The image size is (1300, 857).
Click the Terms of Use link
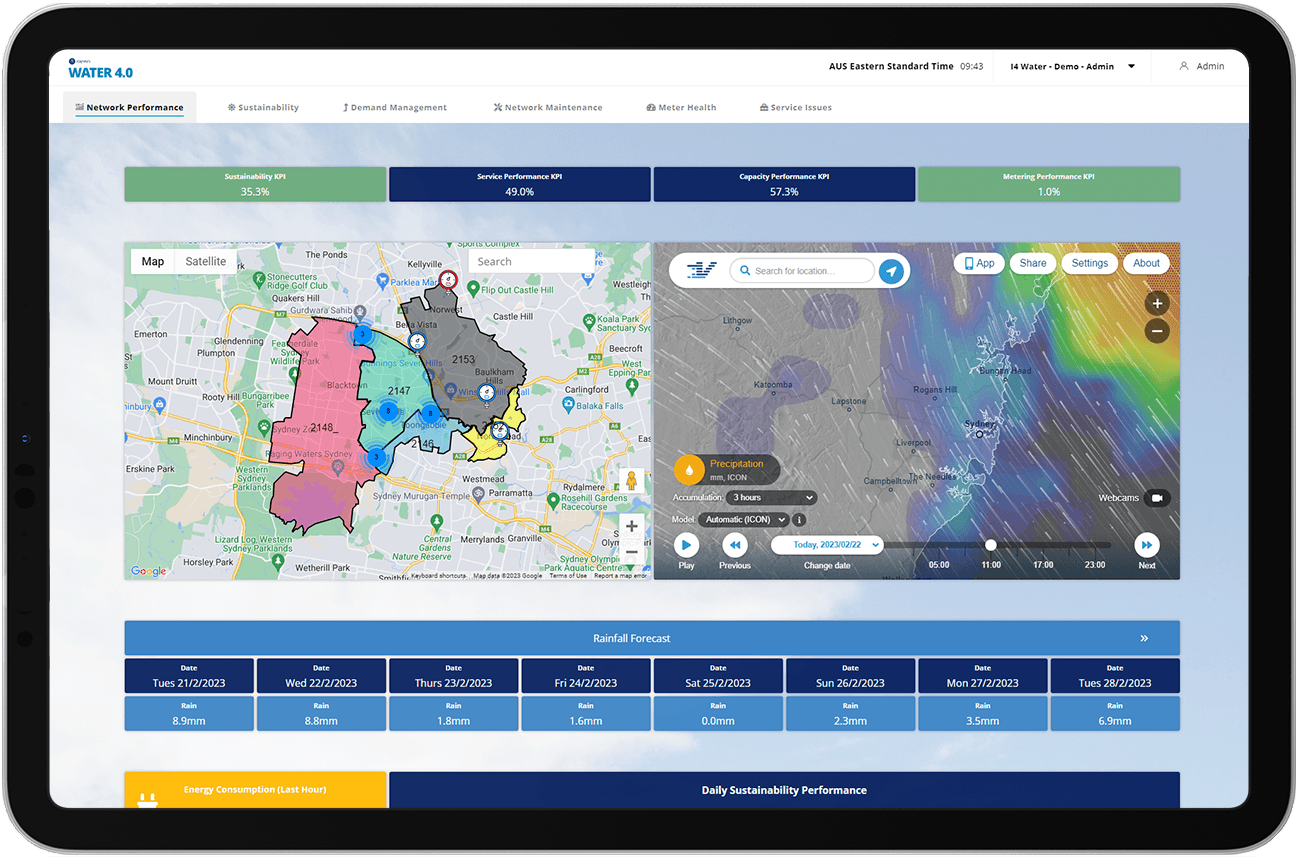568,576
